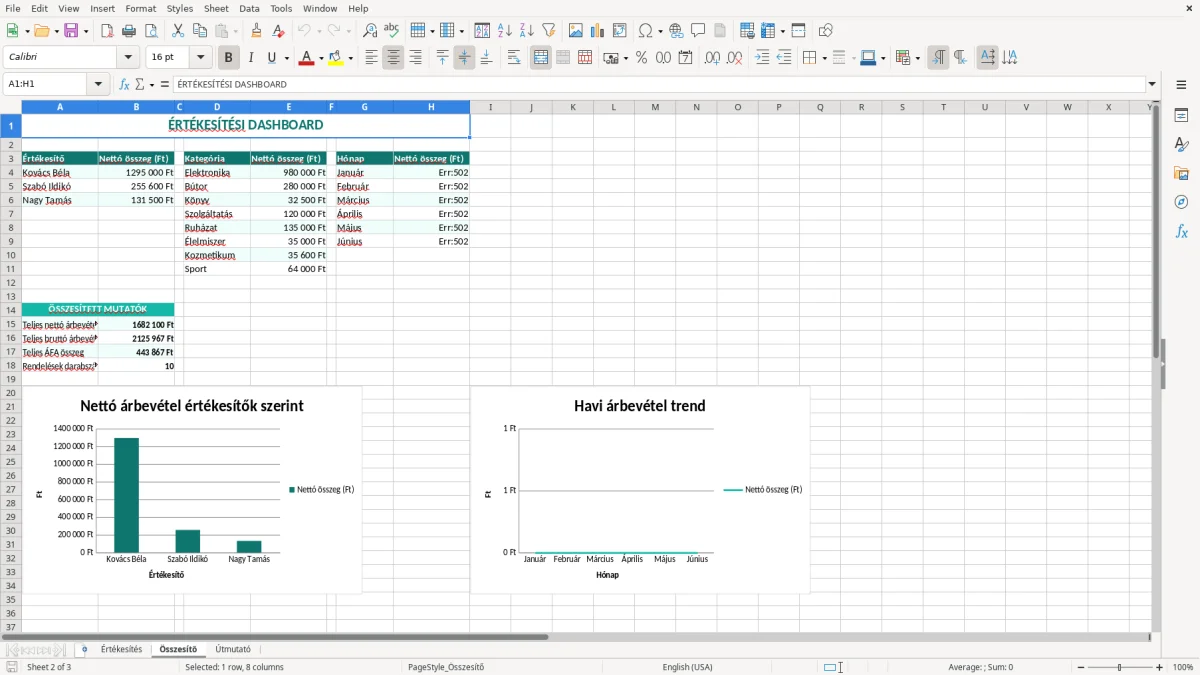Toggle Wrap Text
1200x675 pixels.
pyautogui.click(x=514, y=58)
